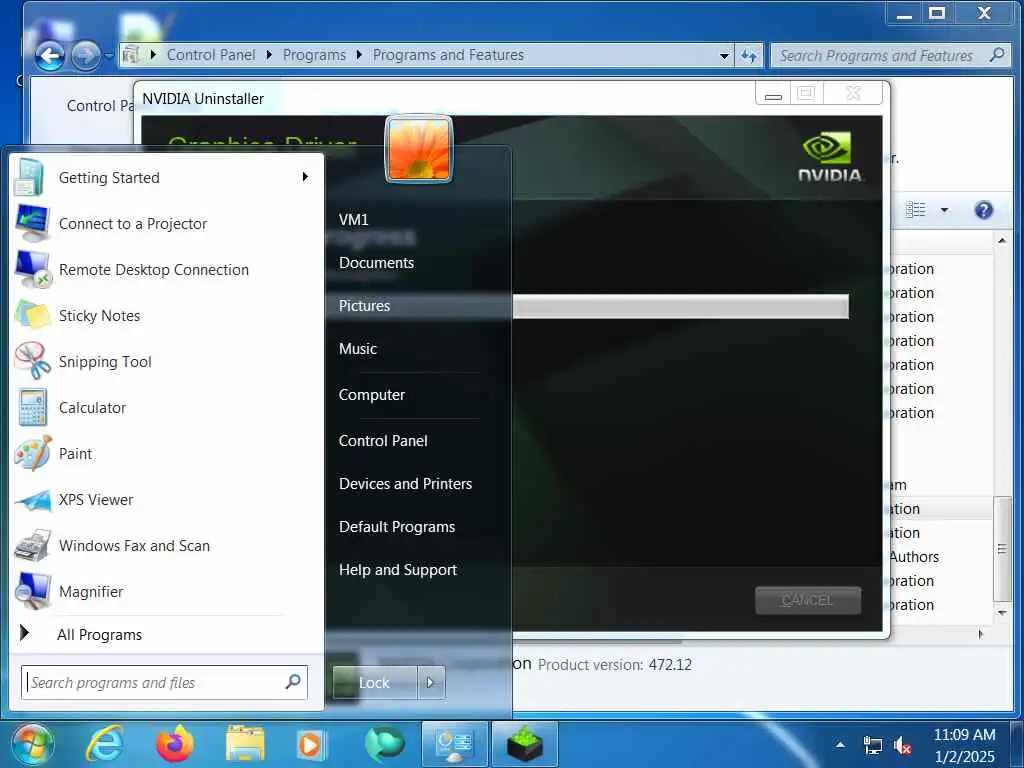
Task: Click the muted volume tray icon
Action: click(903, 745)
